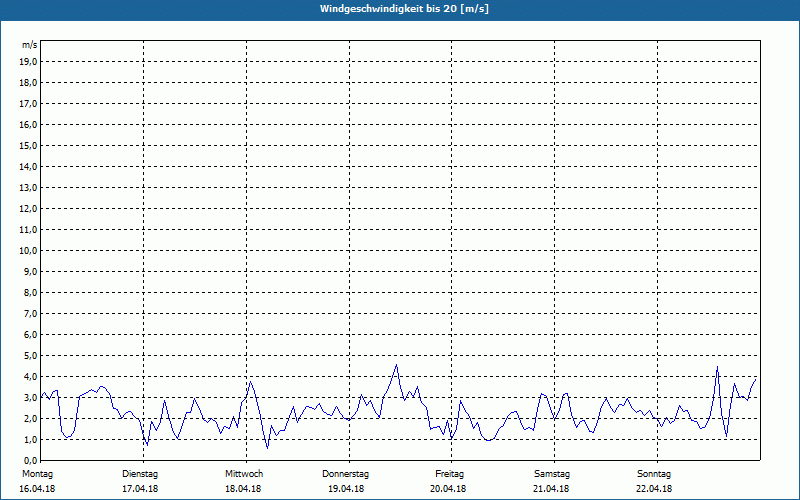Click the '13,0' axis value
800x500 pixels.
28,188
